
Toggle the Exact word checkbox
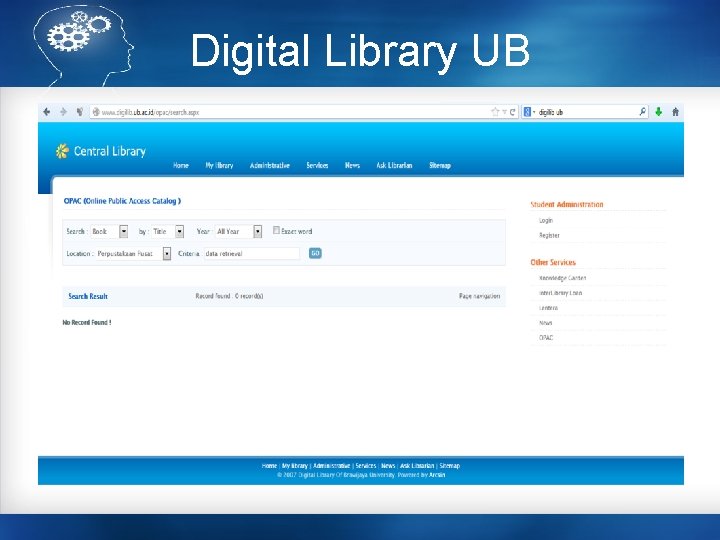tap(276, 230)
